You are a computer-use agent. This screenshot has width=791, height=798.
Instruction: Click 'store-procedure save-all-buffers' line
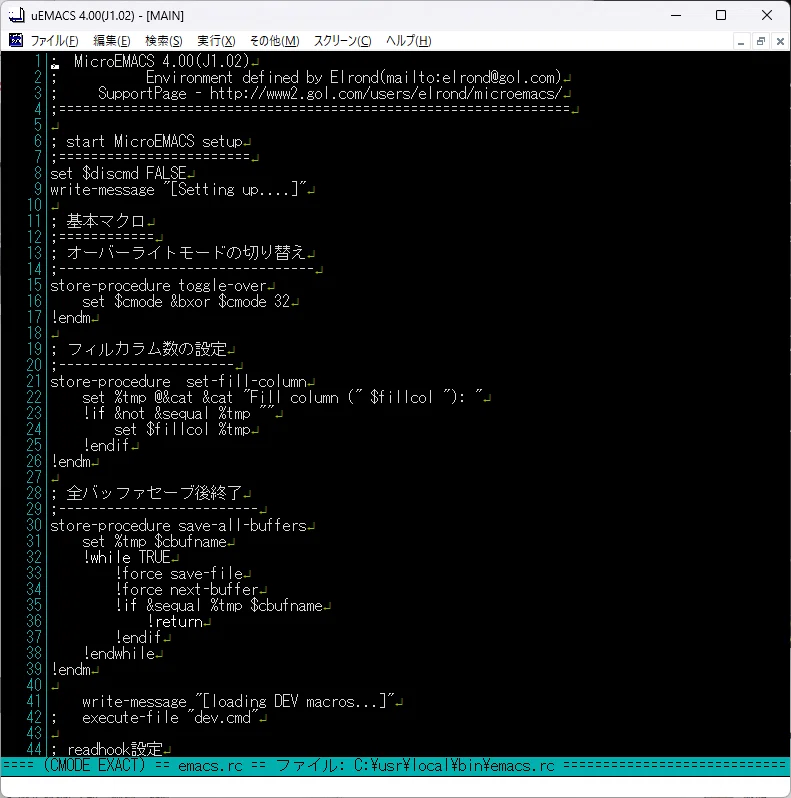coord(178,525)
